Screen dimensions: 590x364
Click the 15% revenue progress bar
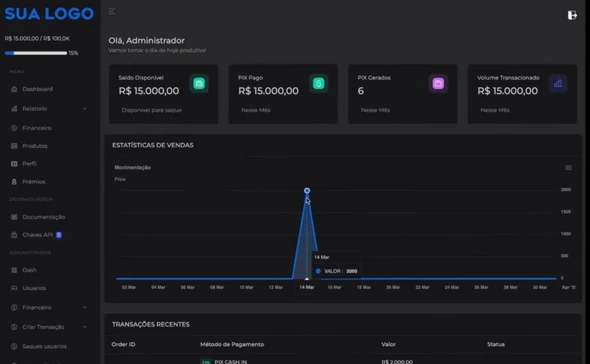(x=36, y=53)
